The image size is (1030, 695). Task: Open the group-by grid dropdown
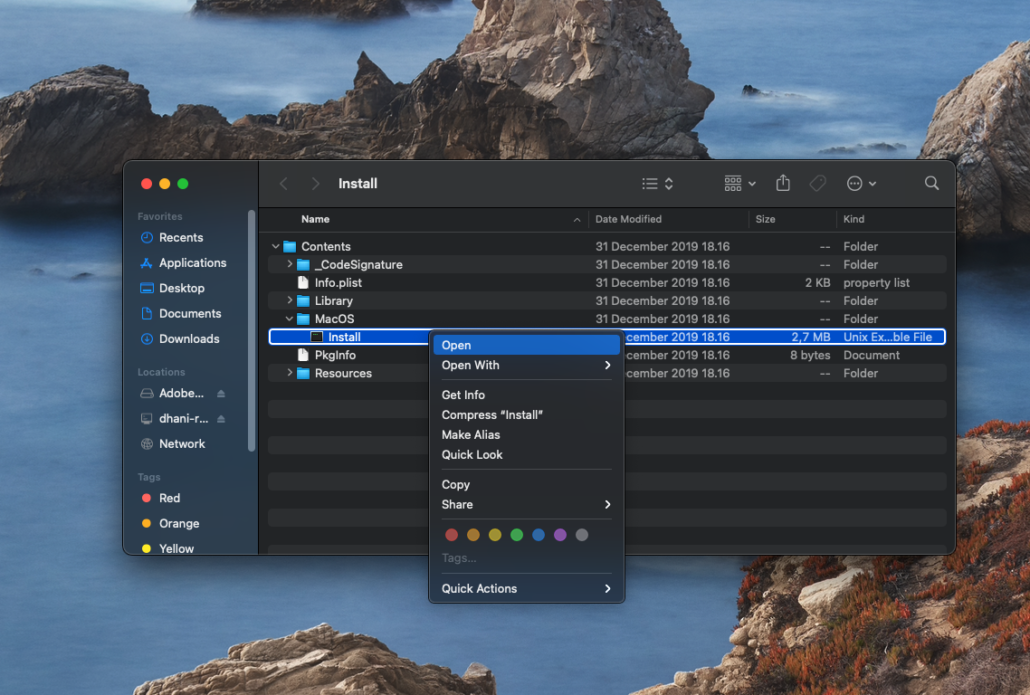[x=740, y=184]
